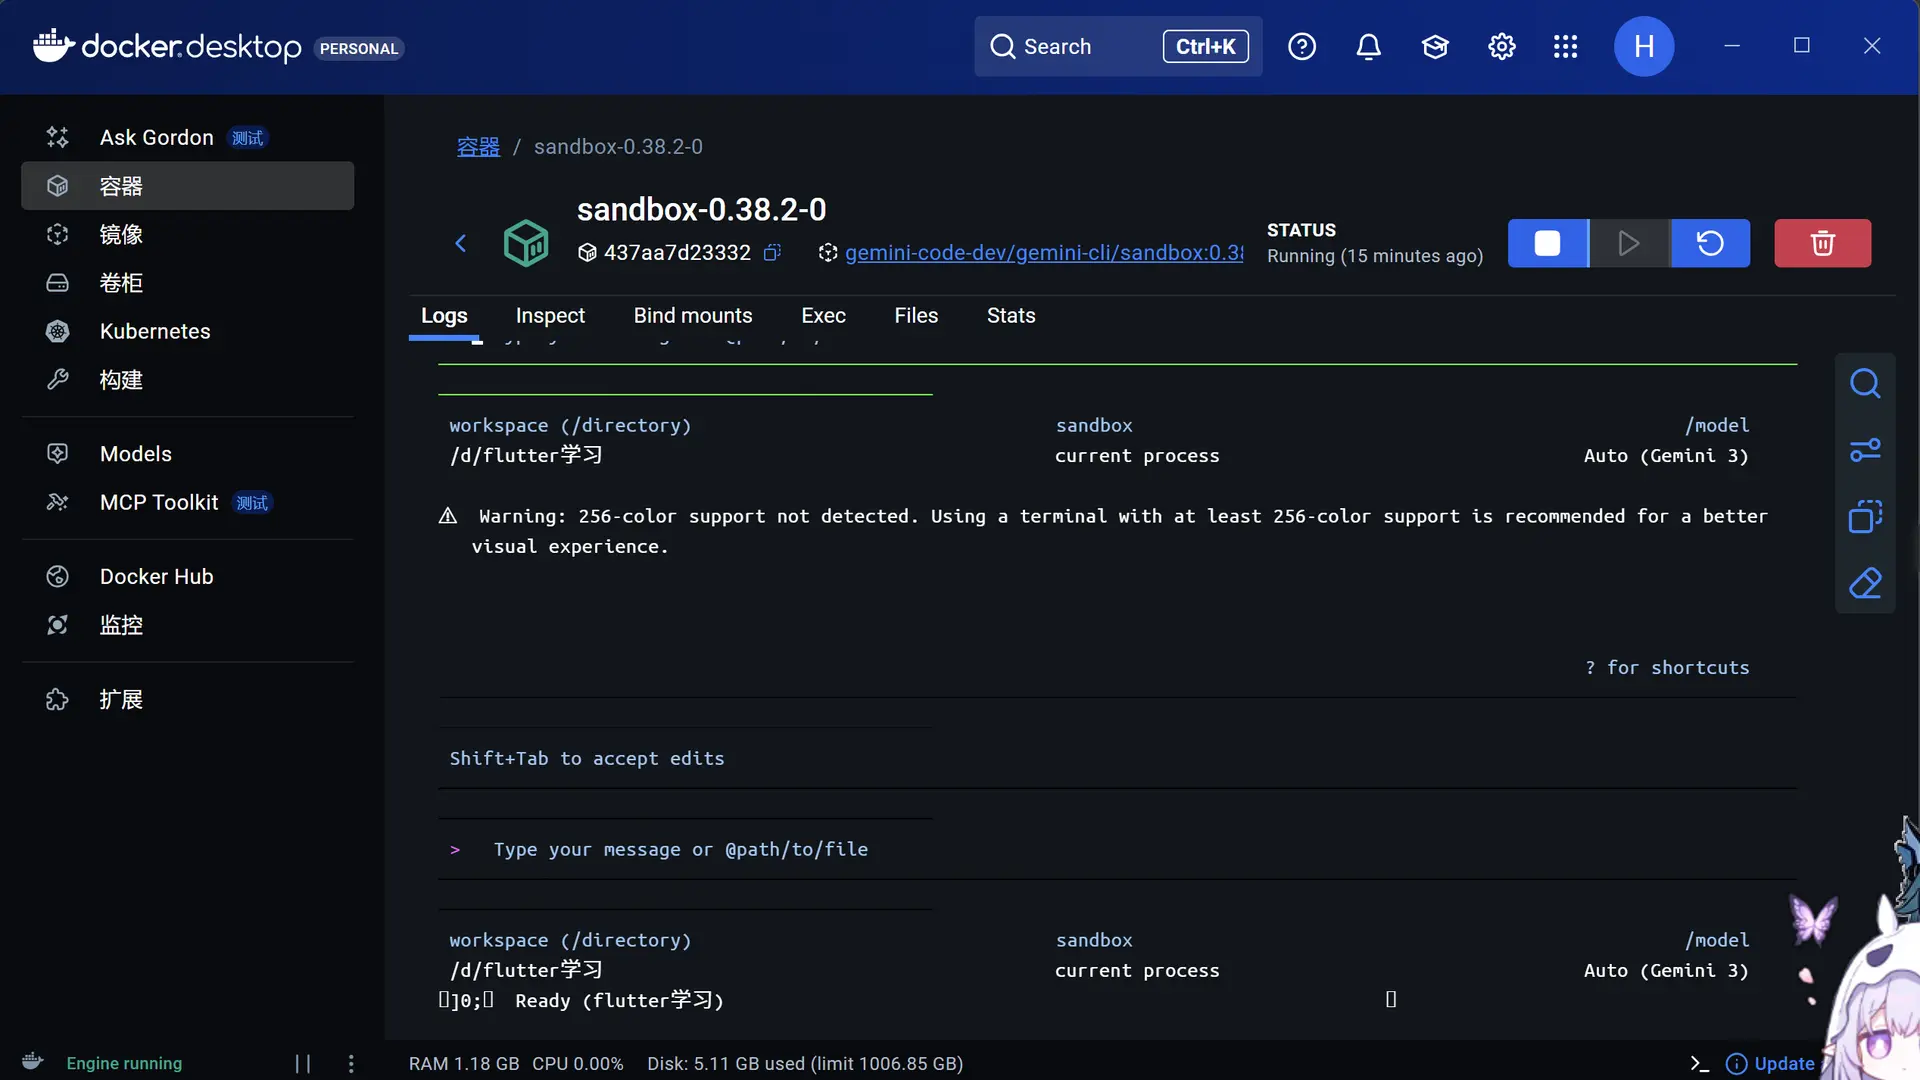Screen dimensions: 1920x1080
Task: Open Docker Hub section
Action: (187, 577)
